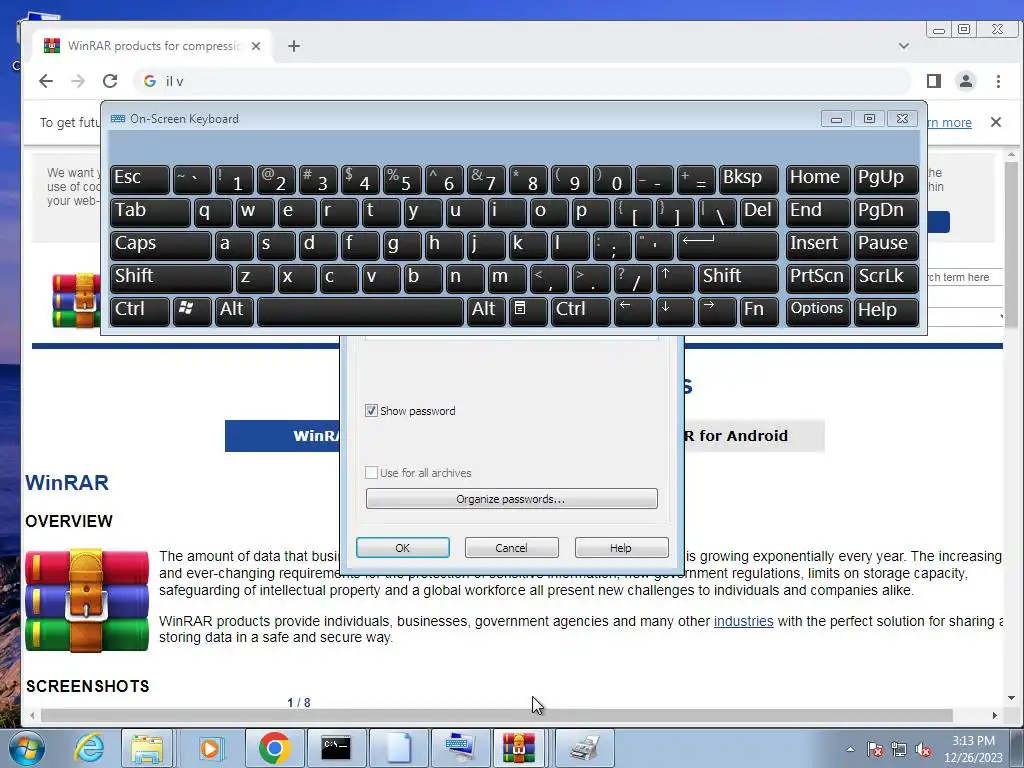Click the down arrow key on keyboard
The width and height of the screenshot is (1024, 768).
[x=674, y=311]
